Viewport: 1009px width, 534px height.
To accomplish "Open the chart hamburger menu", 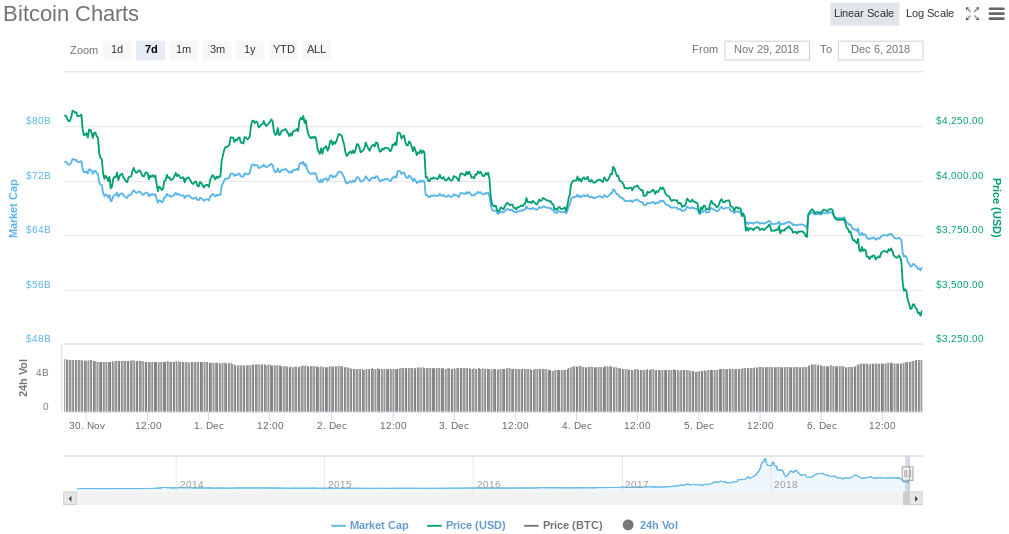I will point(996,14).
